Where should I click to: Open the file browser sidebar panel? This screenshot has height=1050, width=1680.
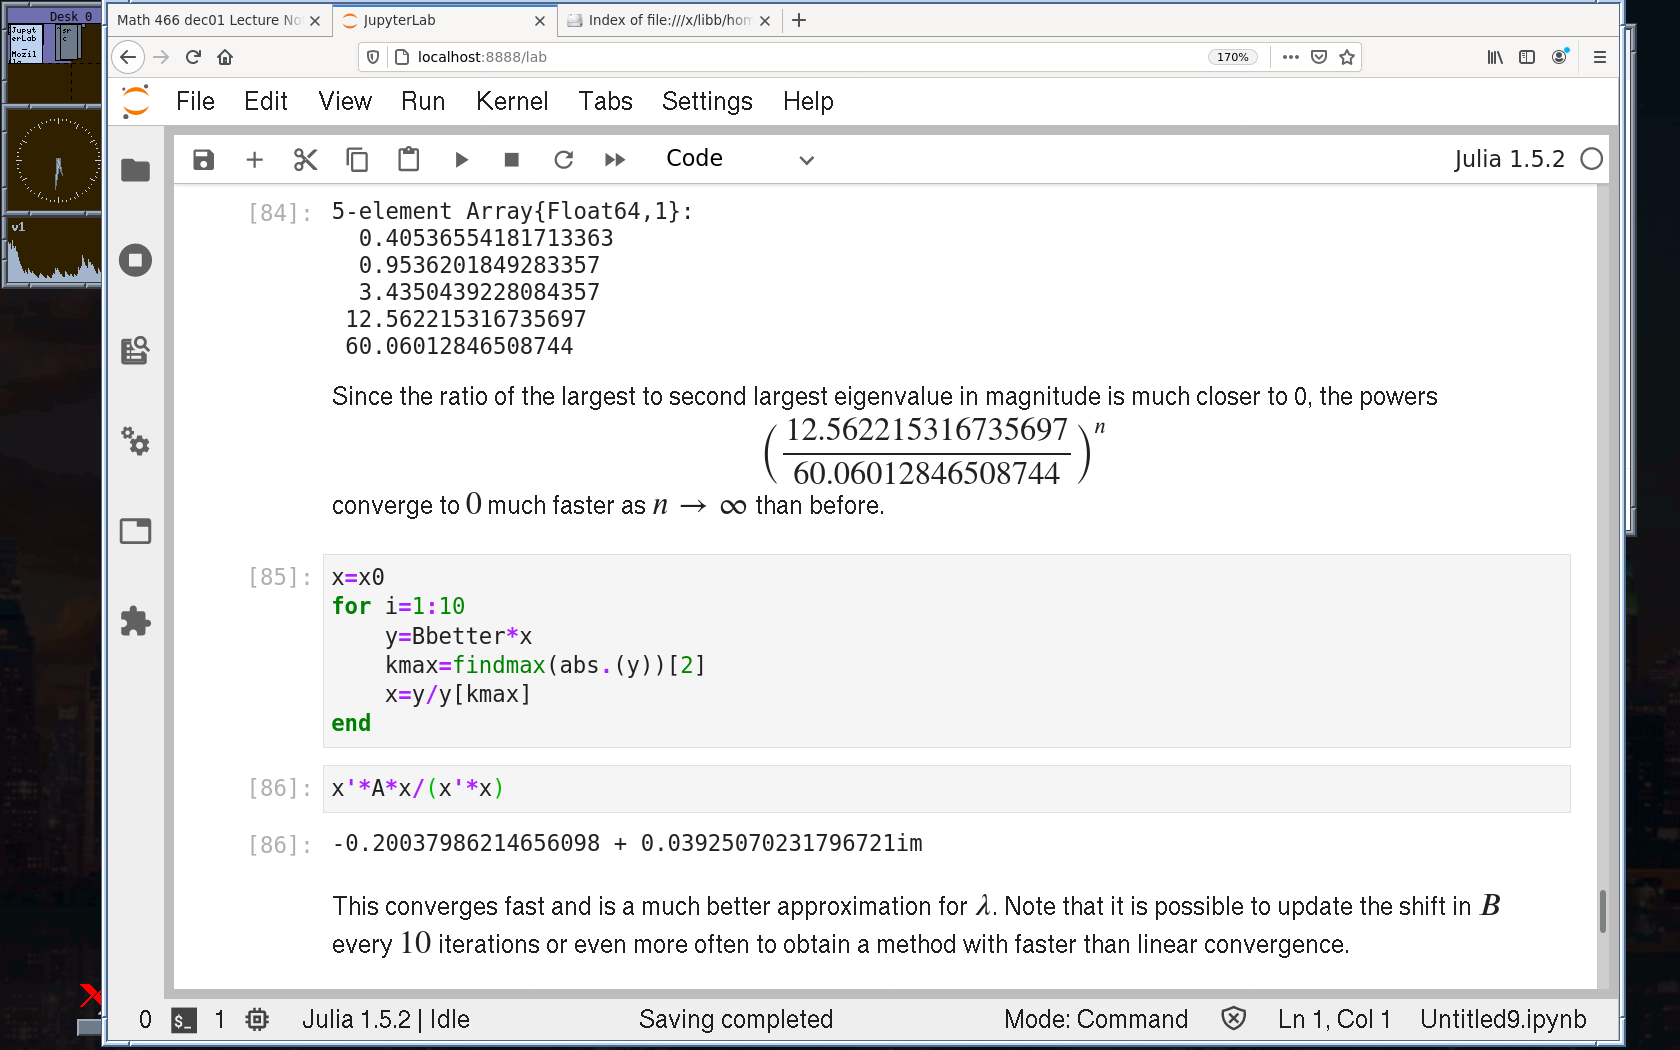click(135, 171)
